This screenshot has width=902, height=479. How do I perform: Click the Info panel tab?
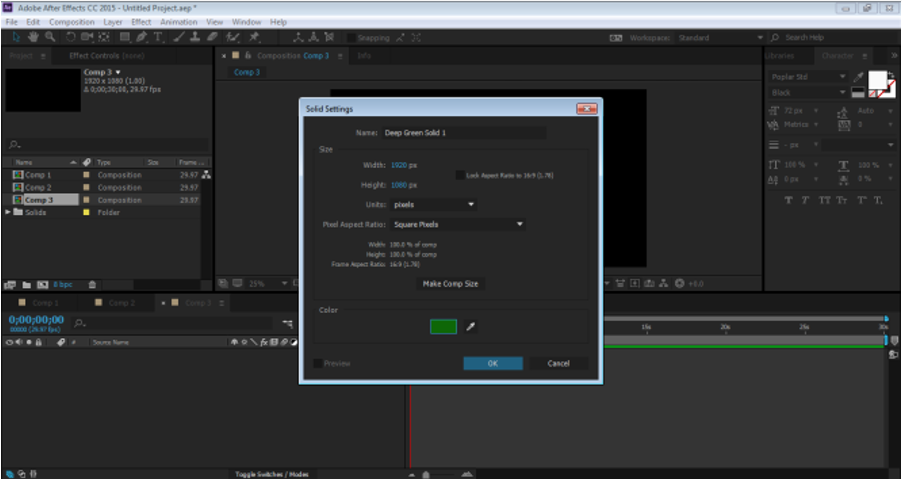[364, 56]
